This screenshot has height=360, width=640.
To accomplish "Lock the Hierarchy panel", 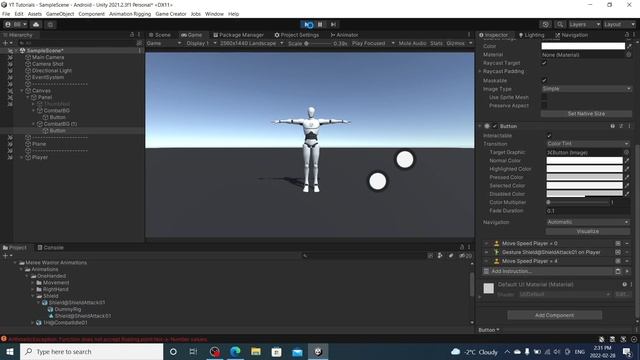I will [132, 35].
